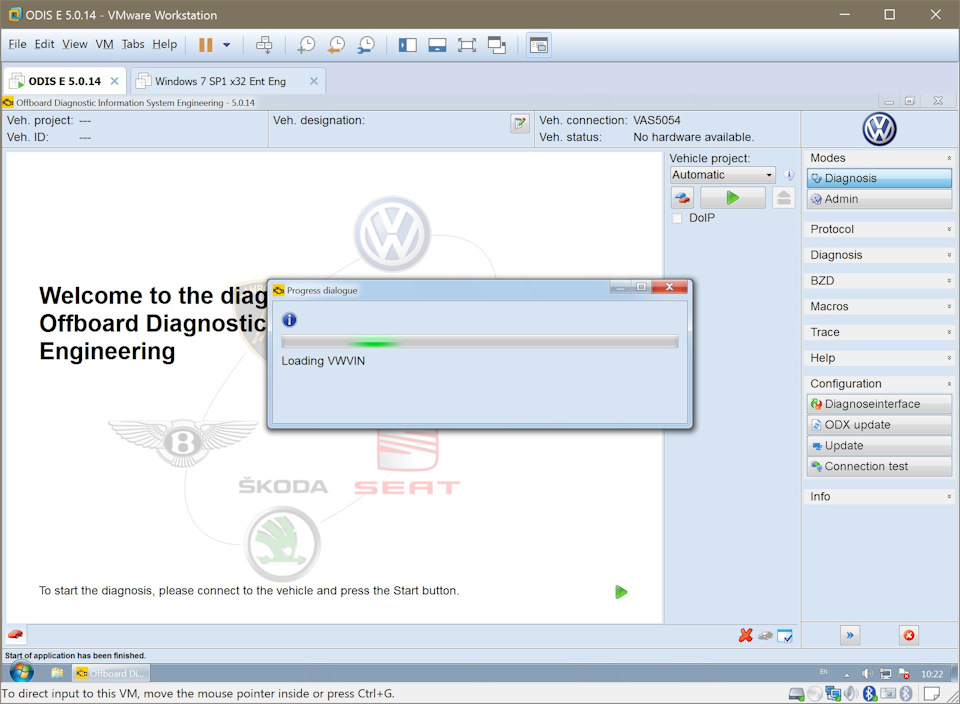Viewport: 960px width, 704px height.
Task: Collapse the Configuration section
Action: 879,383
